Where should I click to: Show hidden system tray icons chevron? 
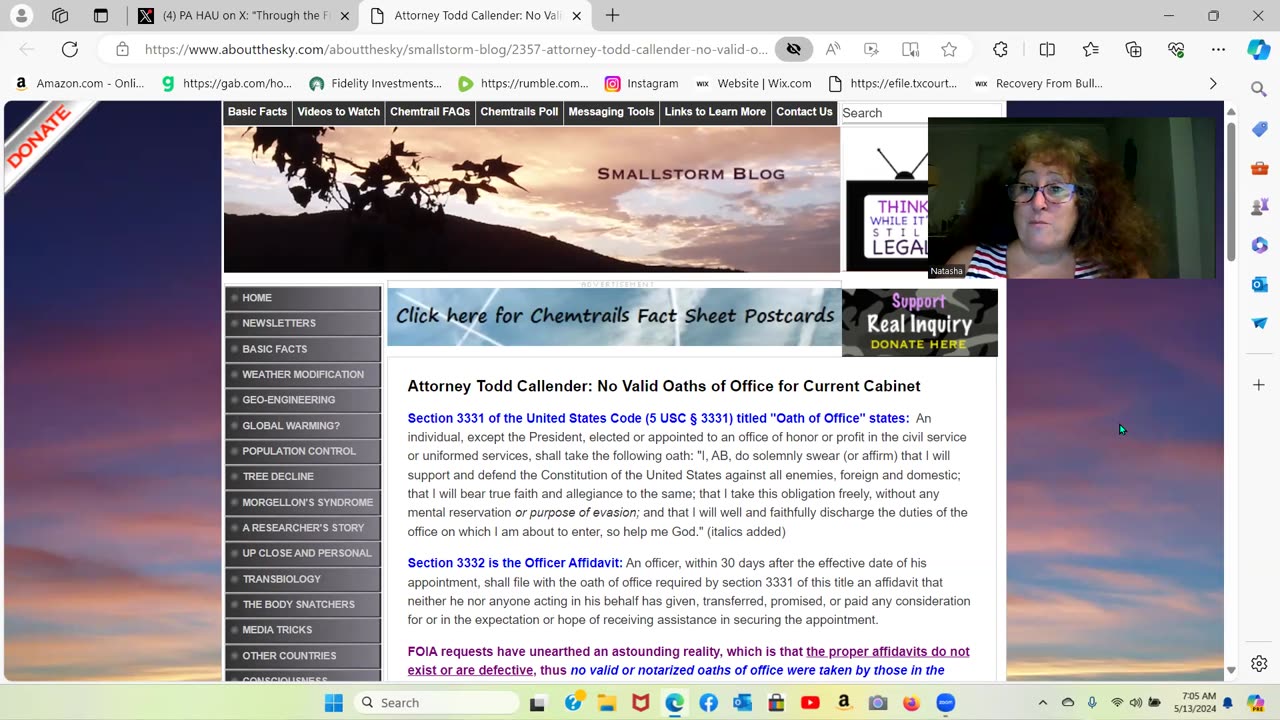pyautogui.click(x=1042, y=703)
